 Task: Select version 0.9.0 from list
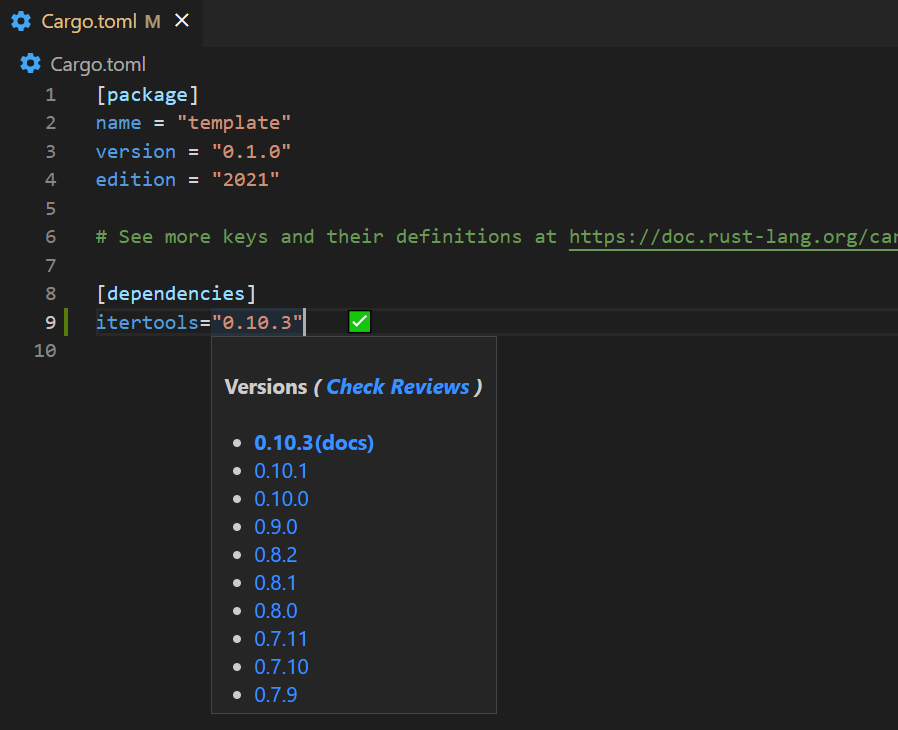click(275, 527)
